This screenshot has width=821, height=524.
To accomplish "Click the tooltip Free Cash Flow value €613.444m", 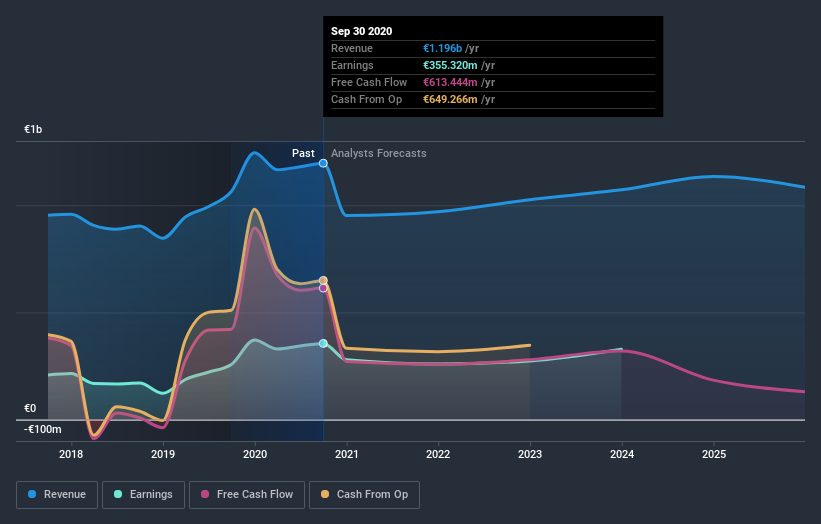I will 450,82.
